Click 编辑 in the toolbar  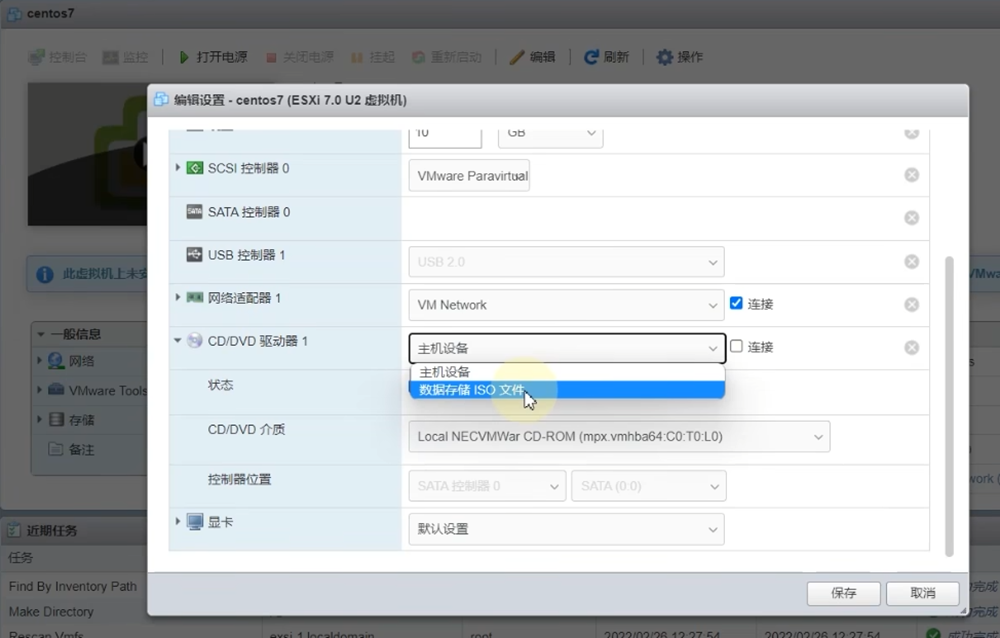(x=533, y=57)
